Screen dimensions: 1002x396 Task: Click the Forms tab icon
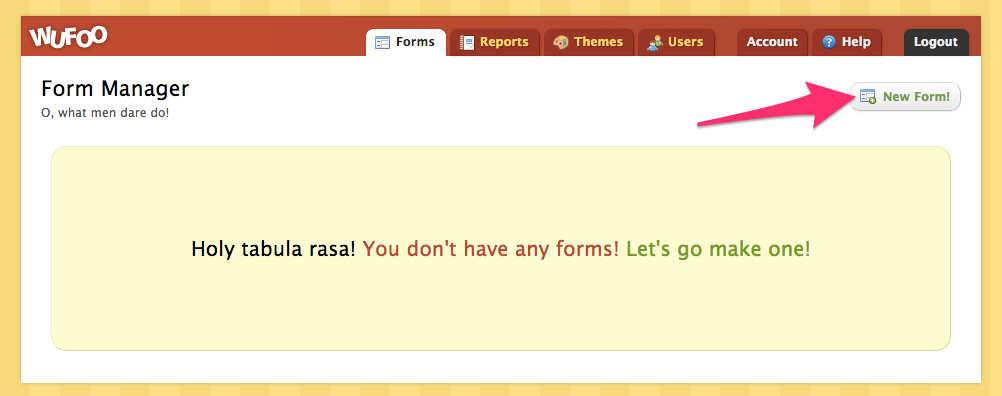[x=382, y=43]
